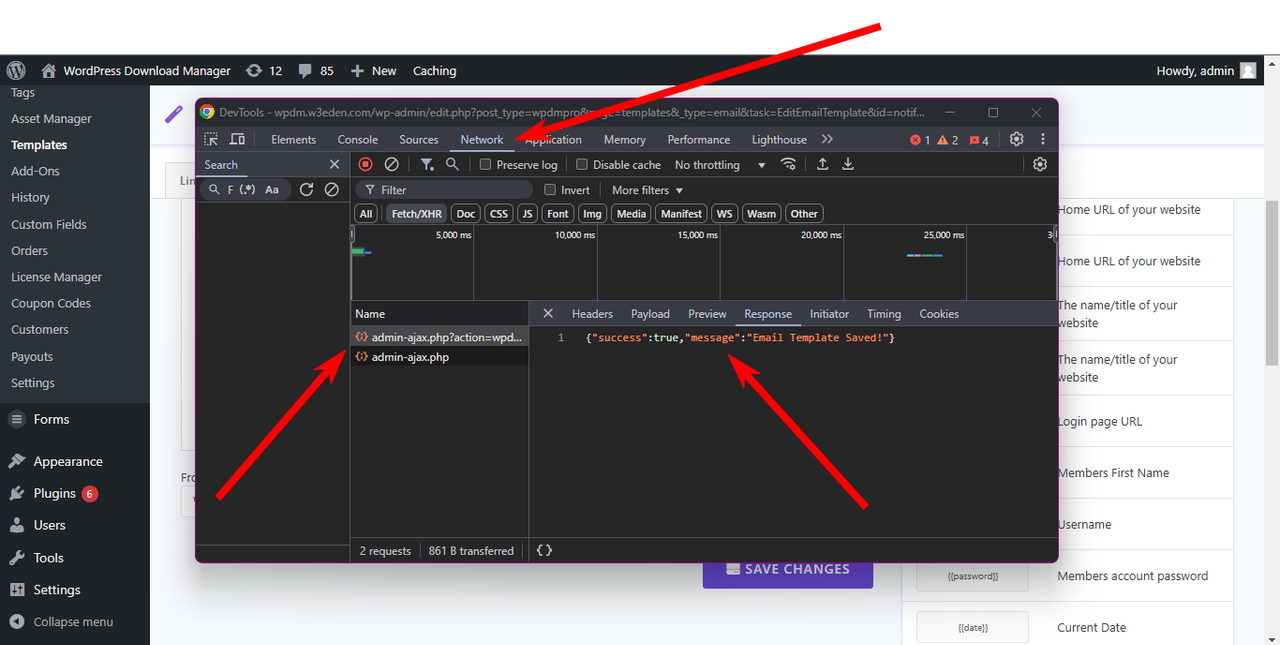Open License Manager in WordPress sidebar
This screenshot has width=1280, height=645.
[56, 277]
